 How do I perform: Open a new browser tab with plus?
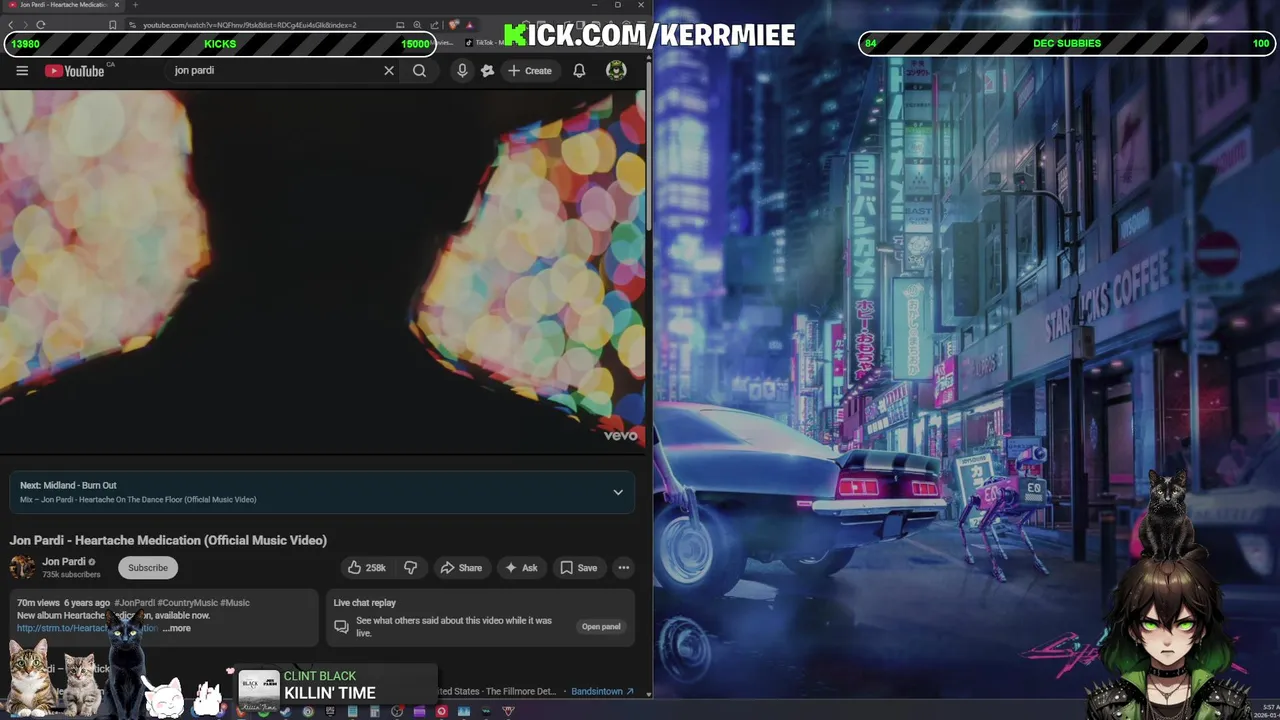point(135,5)
